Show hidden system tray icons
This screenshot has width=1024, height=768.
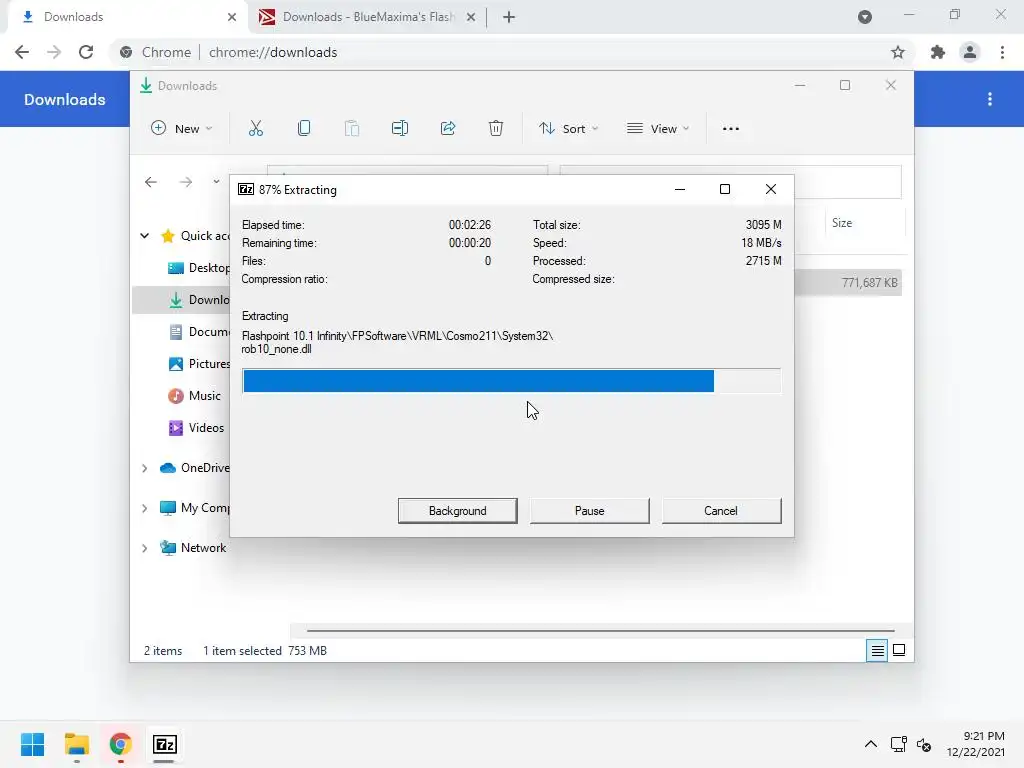871,744
